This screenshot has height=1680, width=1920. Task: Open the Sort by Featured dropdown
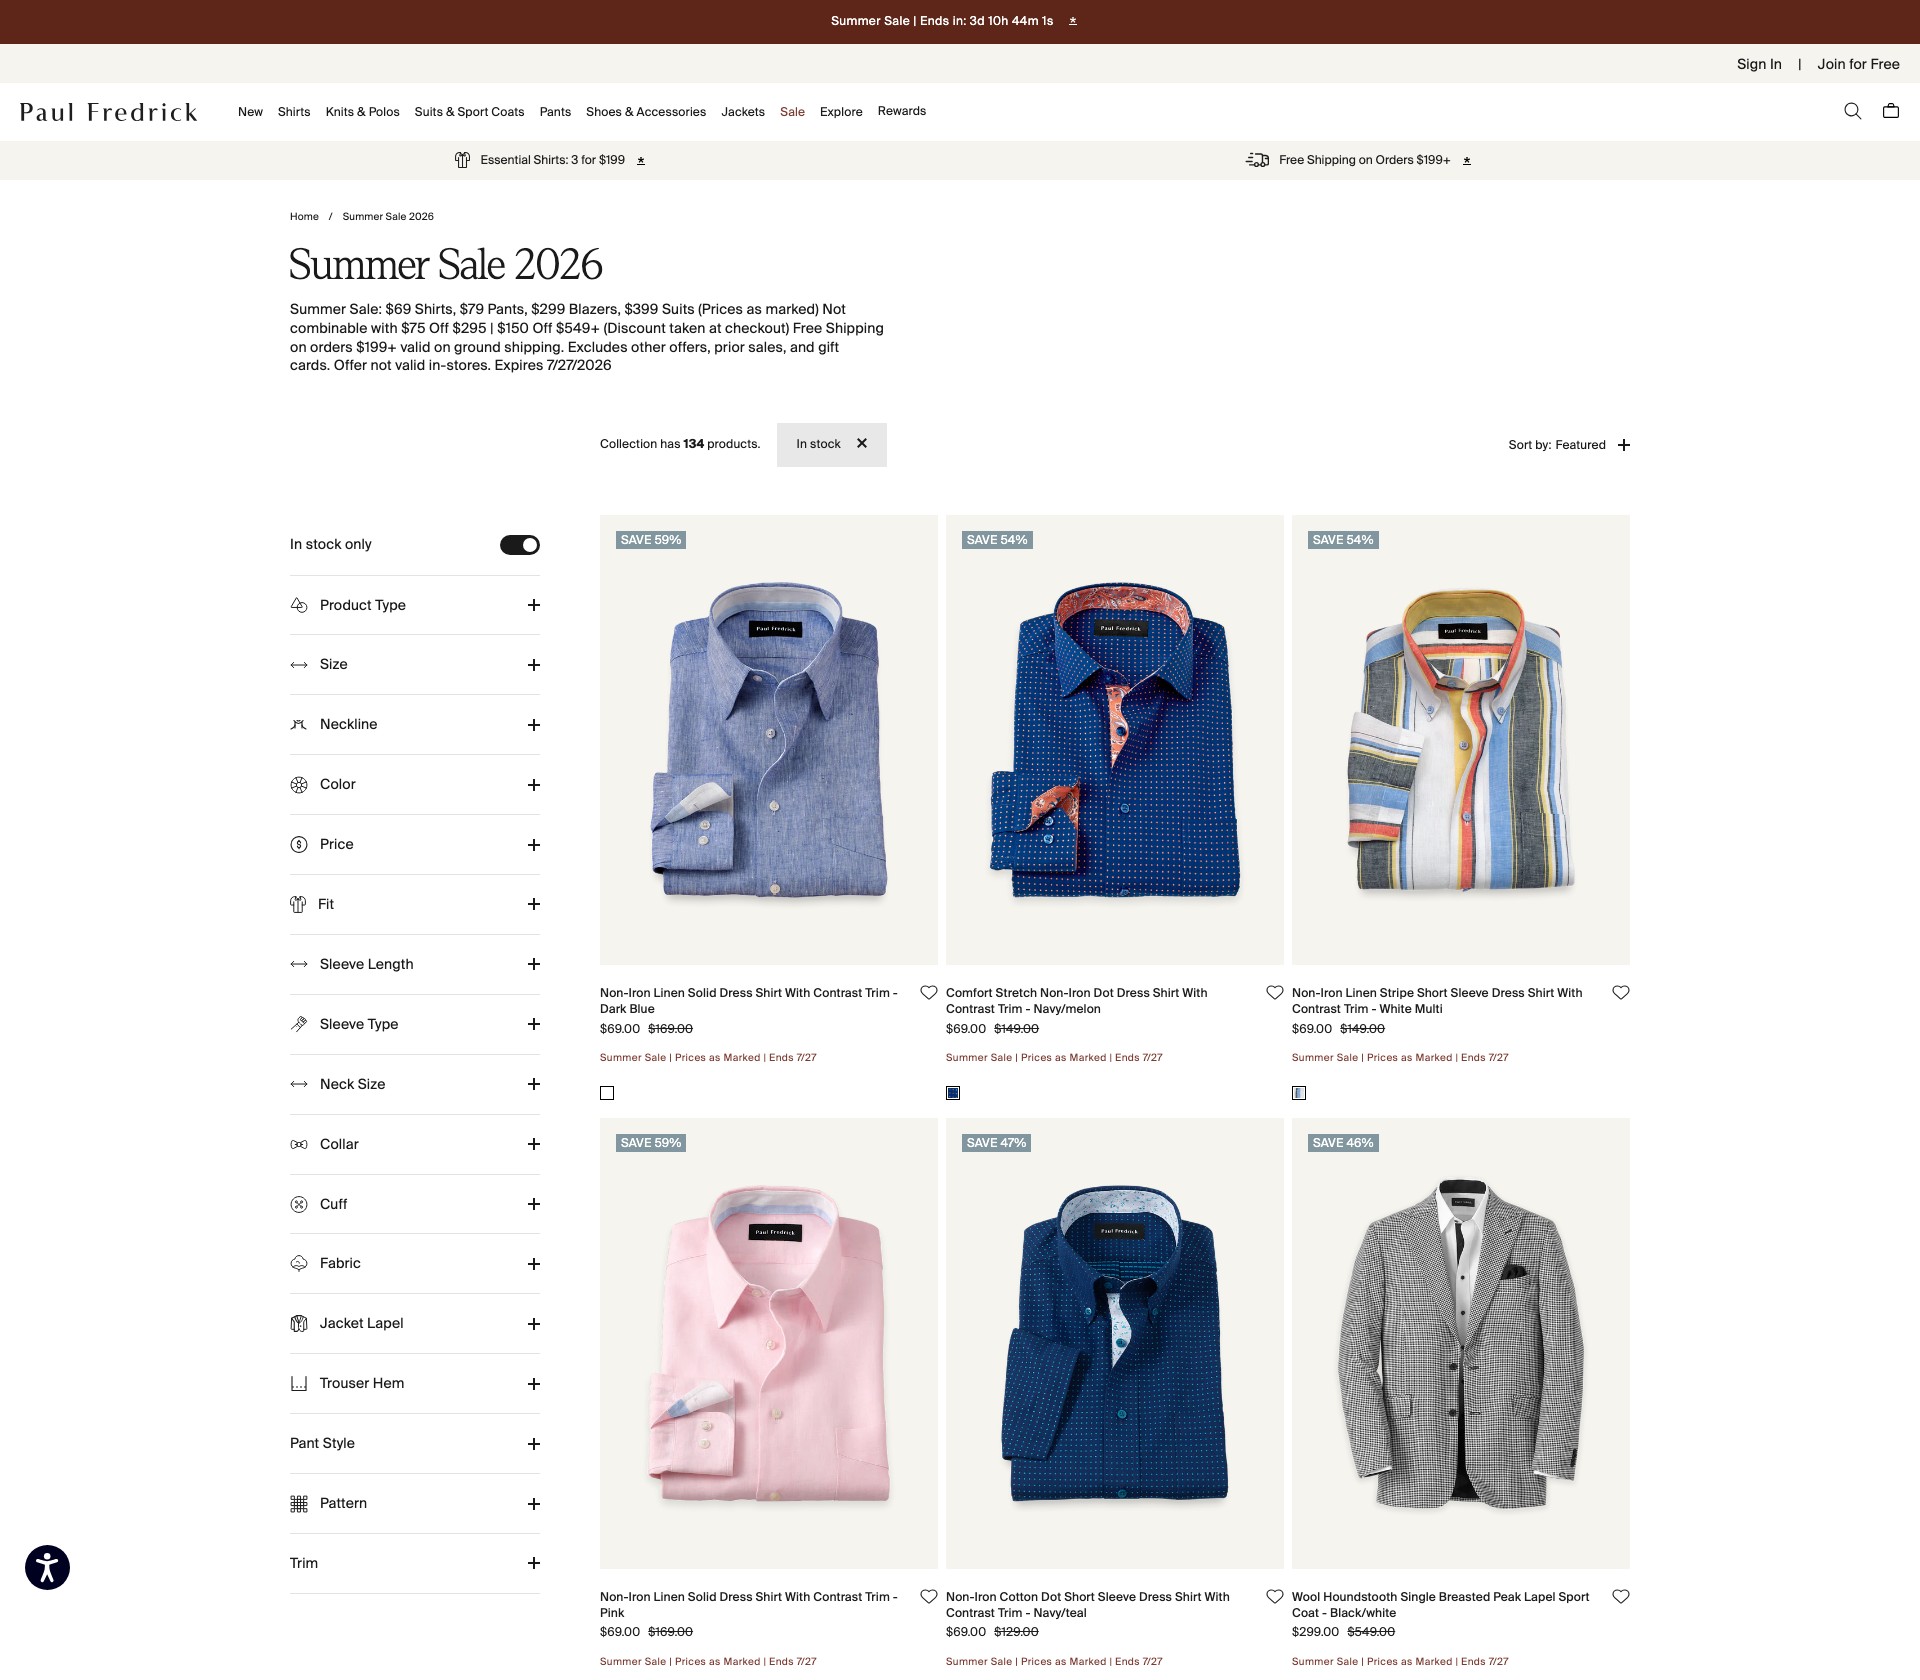click(1568, 445)
